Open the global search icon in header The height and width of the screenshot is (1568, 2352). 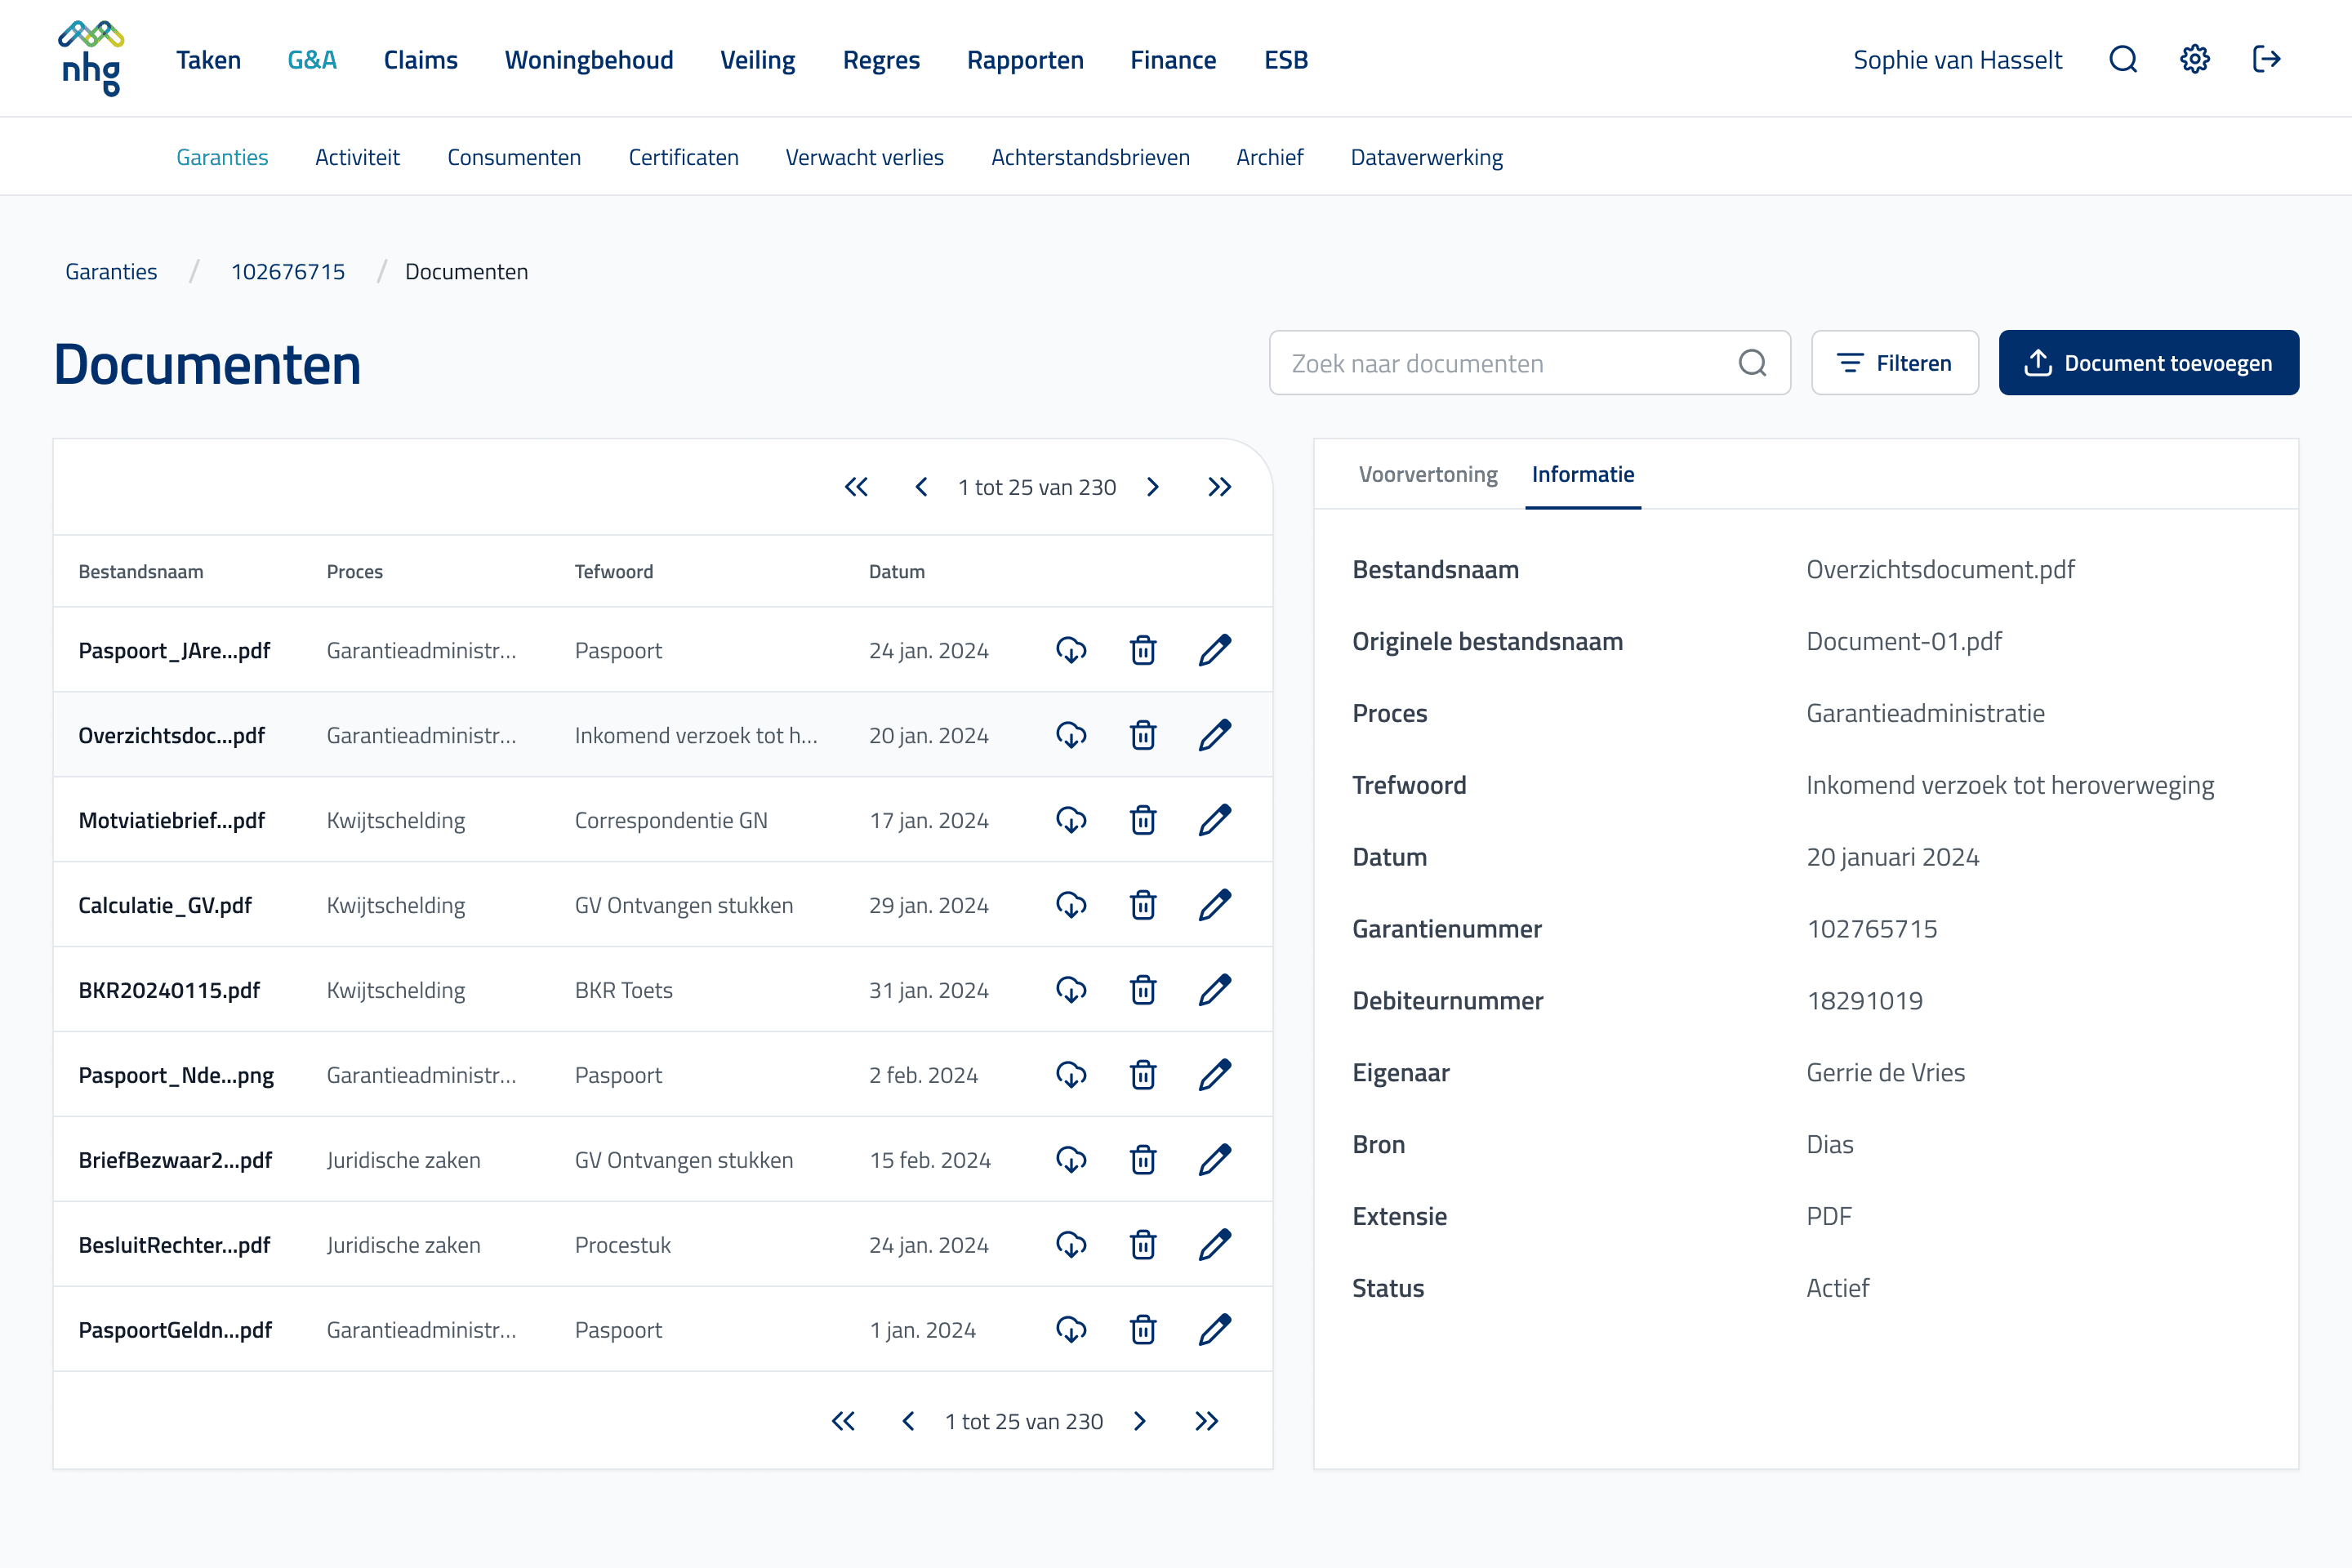pos(2123,59)
